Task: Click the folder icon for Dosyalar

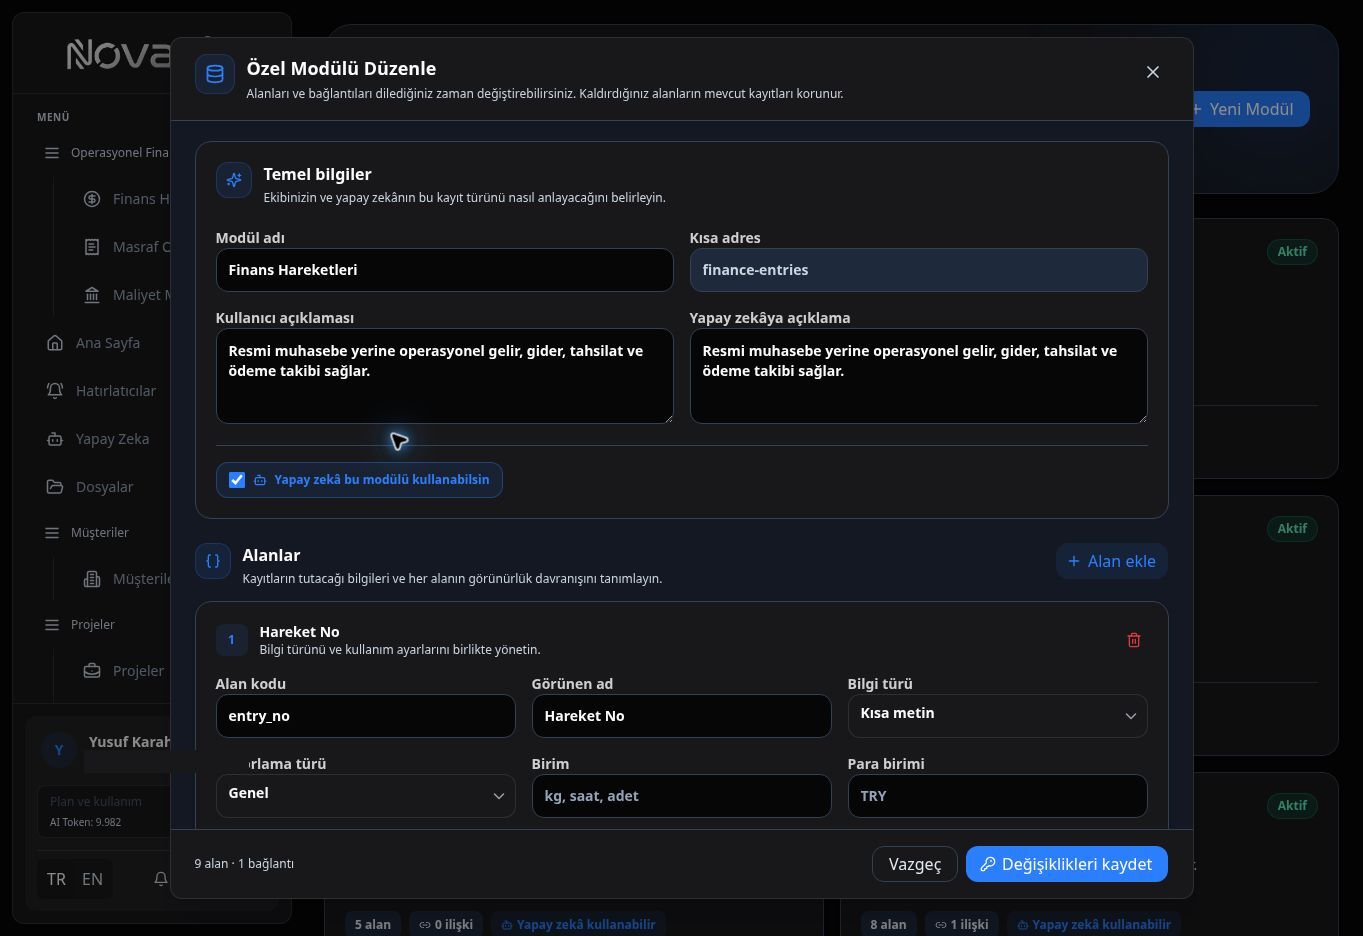Action: (x=55, y=487)
